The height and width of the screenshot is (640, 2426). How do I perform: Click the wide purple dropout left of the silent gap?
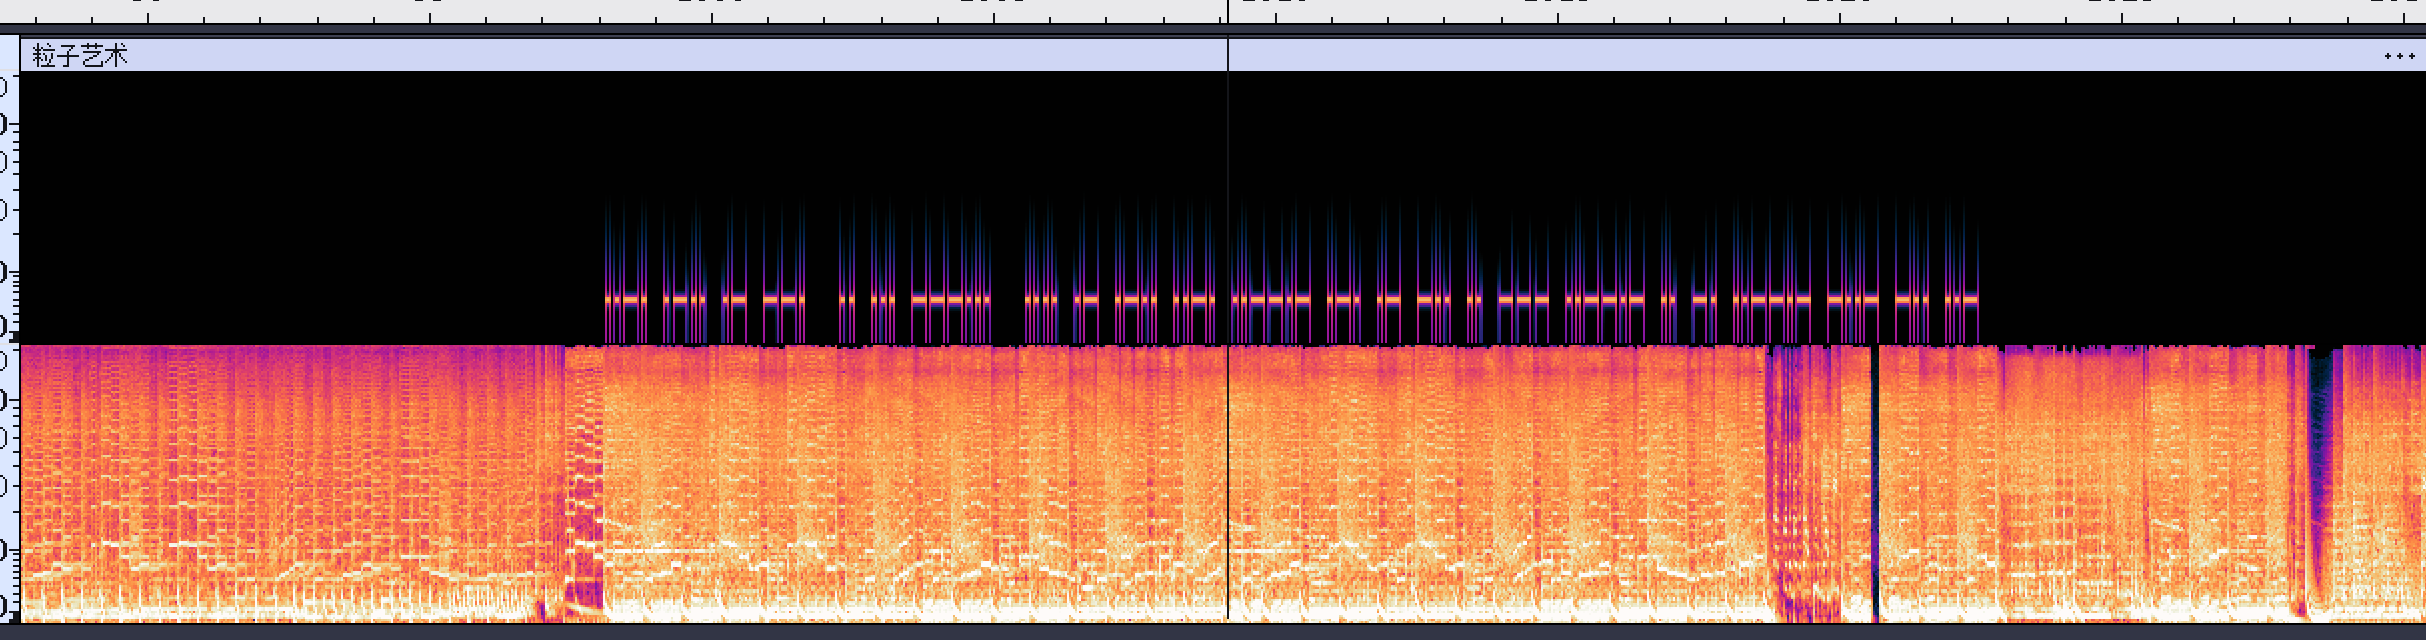click(x=1790, y=480)
